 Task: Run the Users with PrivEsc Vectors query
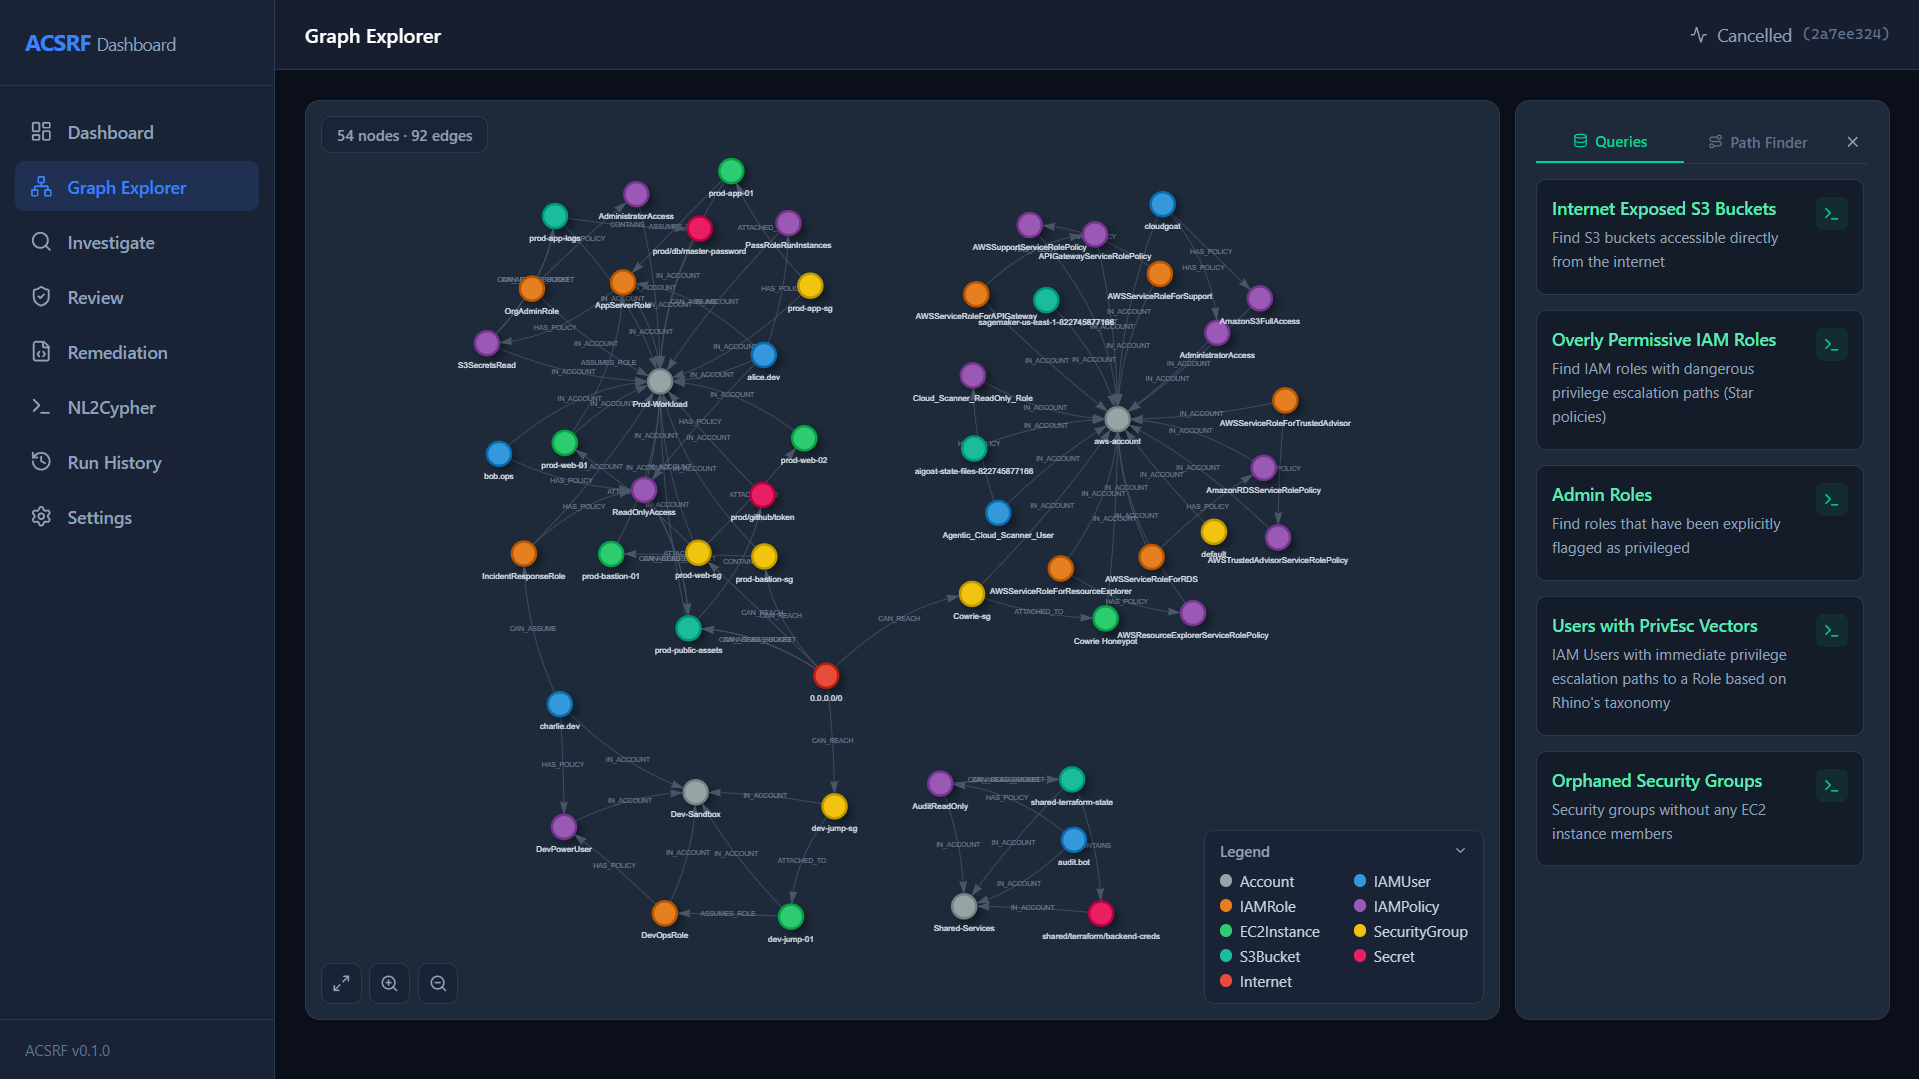point(1832,630)
